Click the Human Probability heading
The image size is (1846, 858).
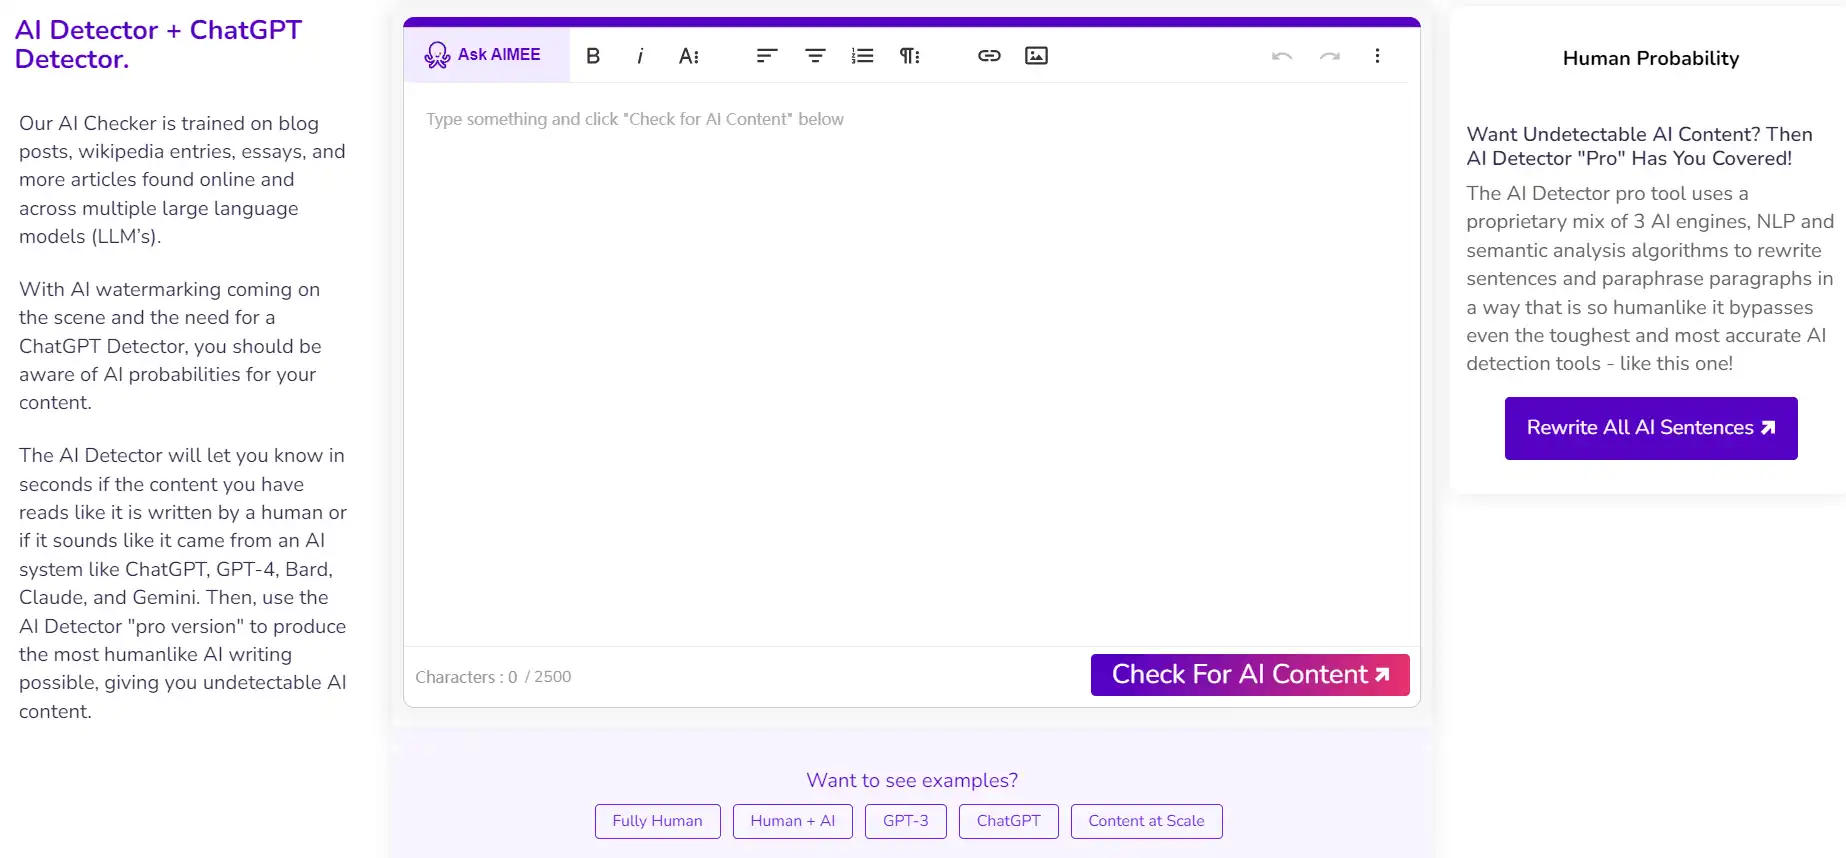(x=1651, y=58)
